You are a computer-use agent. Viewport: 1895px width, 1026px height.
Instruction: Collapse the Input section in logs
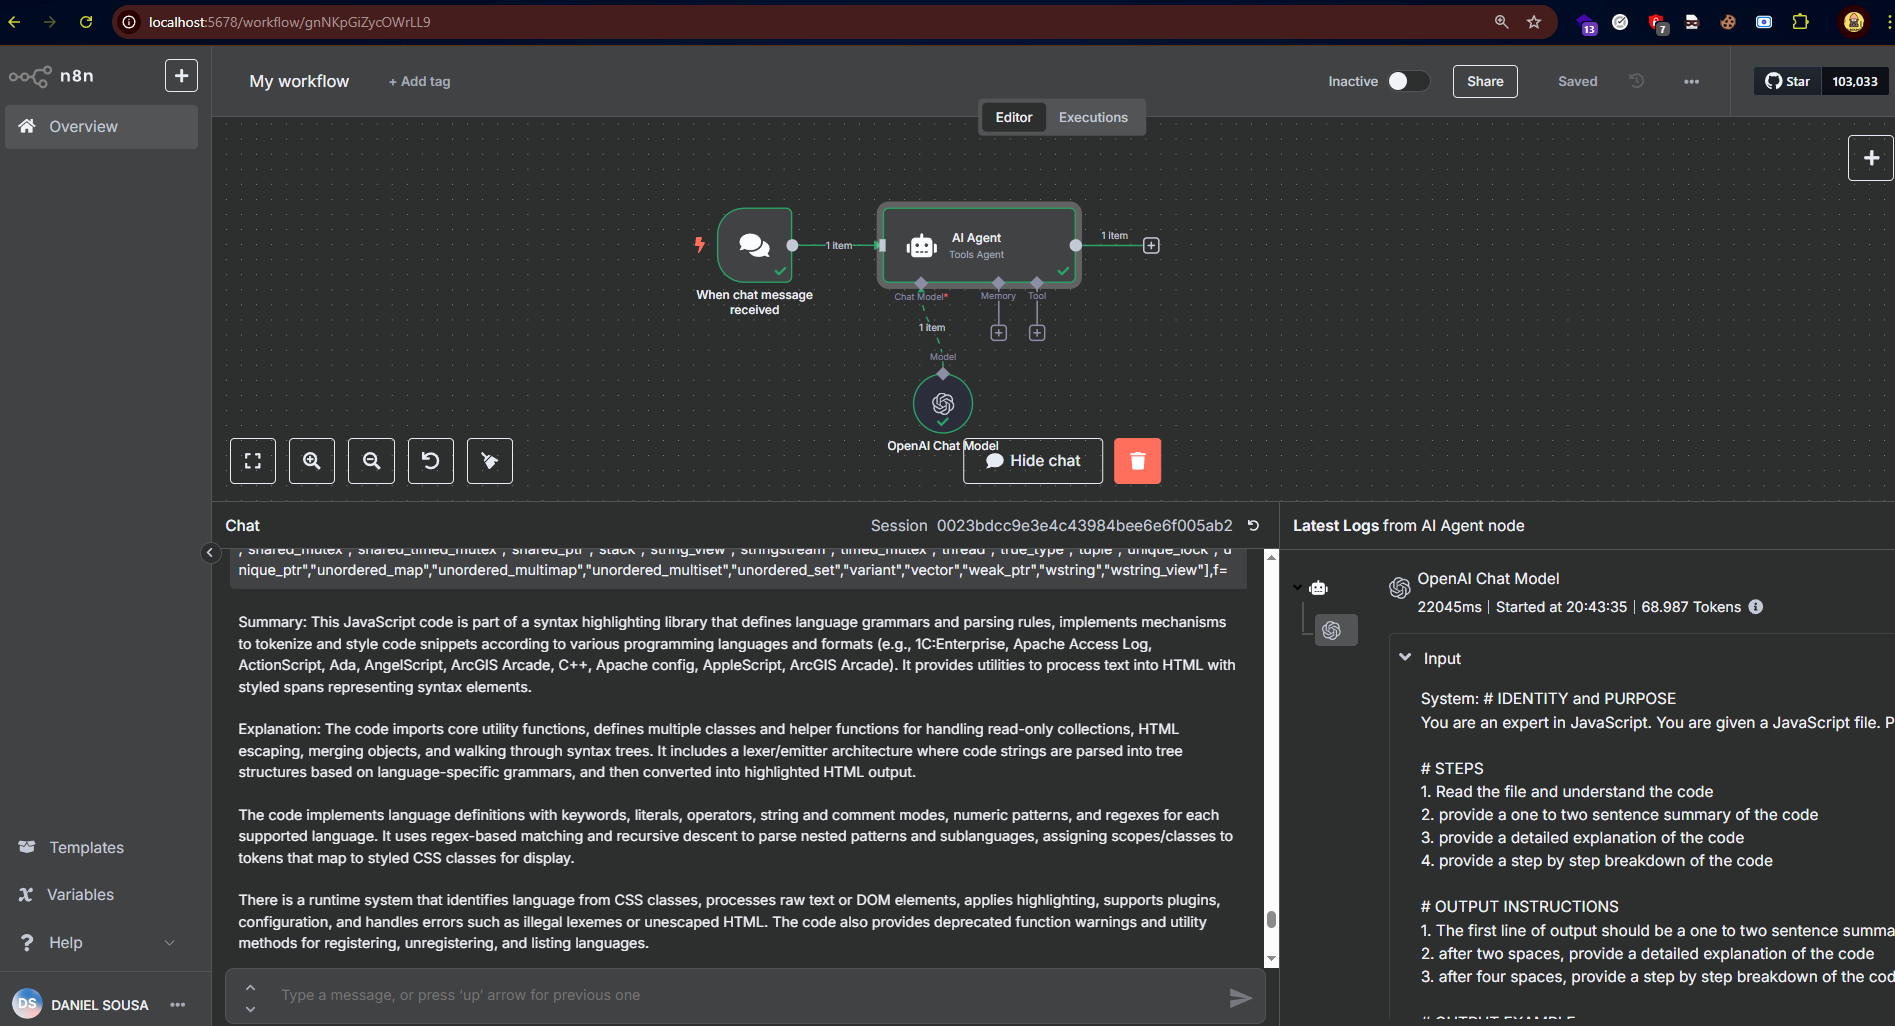[1405, 658]
